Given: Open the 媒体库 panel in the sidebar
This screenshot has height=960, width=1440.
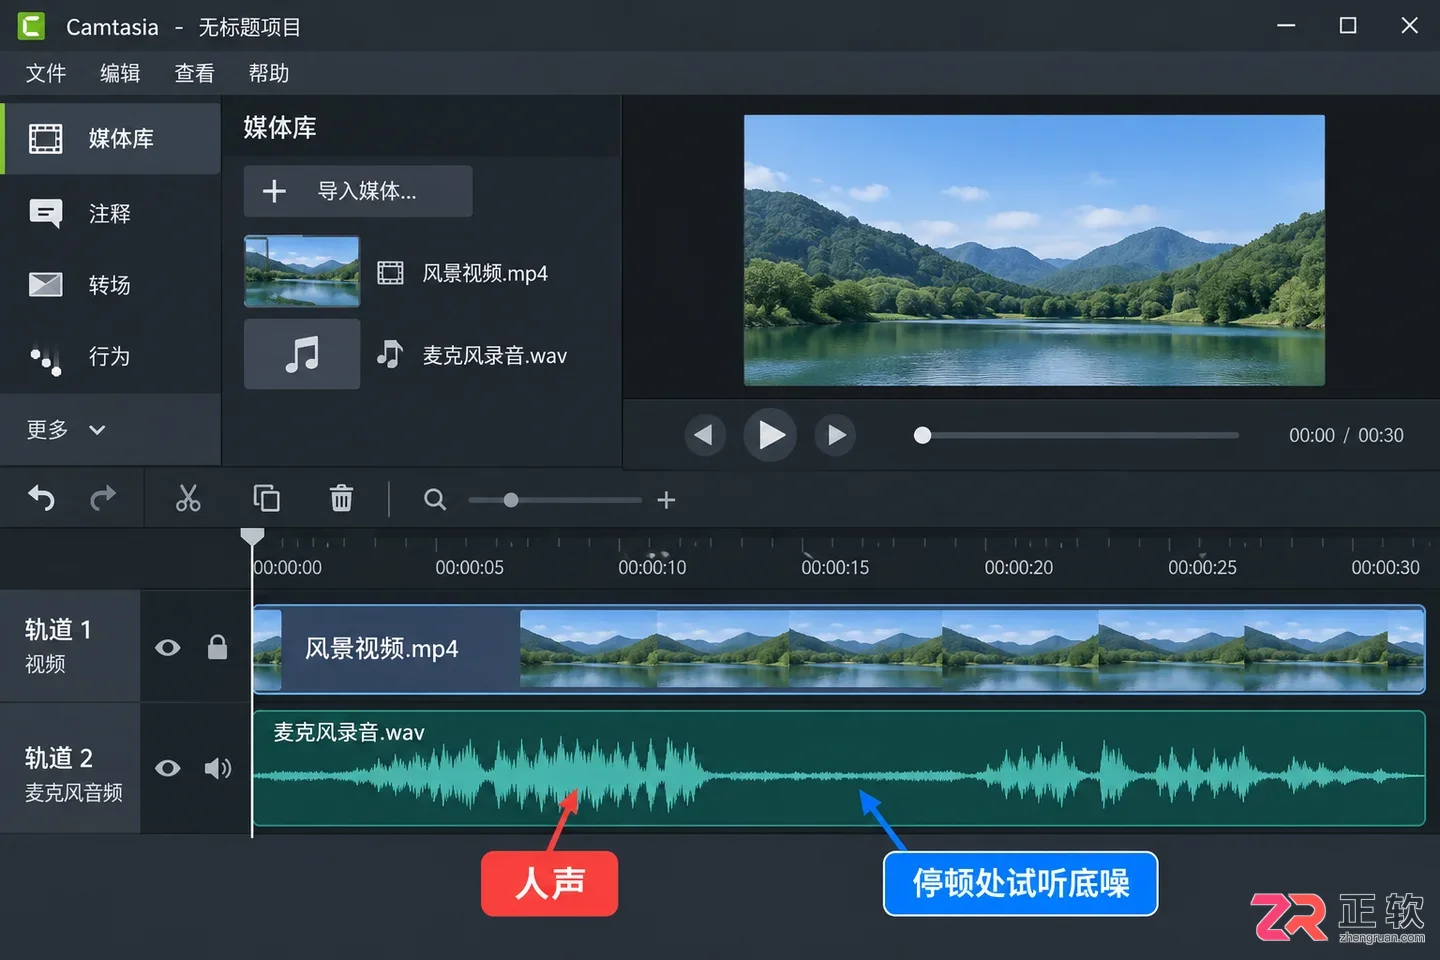Looking at the screenshot, I should [110, 138].
